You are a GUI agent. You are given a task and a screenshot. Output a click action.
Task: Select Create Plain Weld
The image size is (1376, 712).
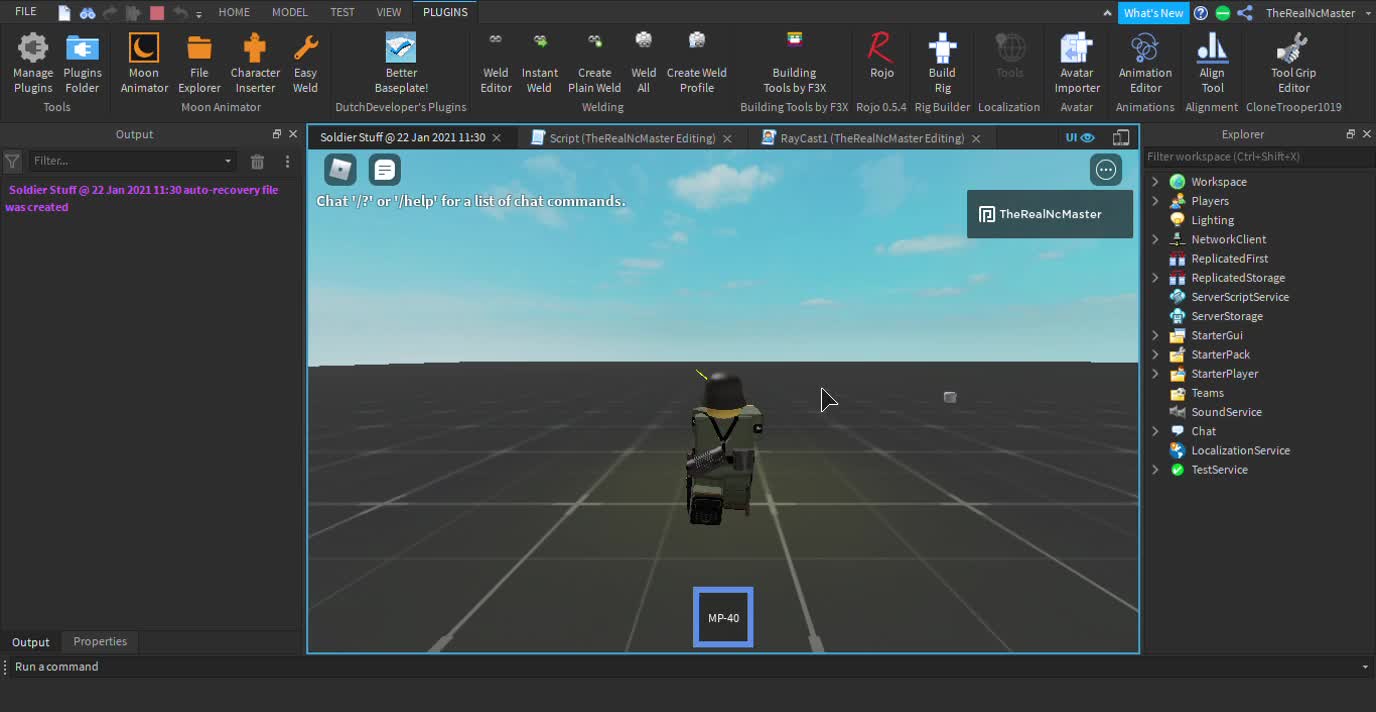(594, 64)
